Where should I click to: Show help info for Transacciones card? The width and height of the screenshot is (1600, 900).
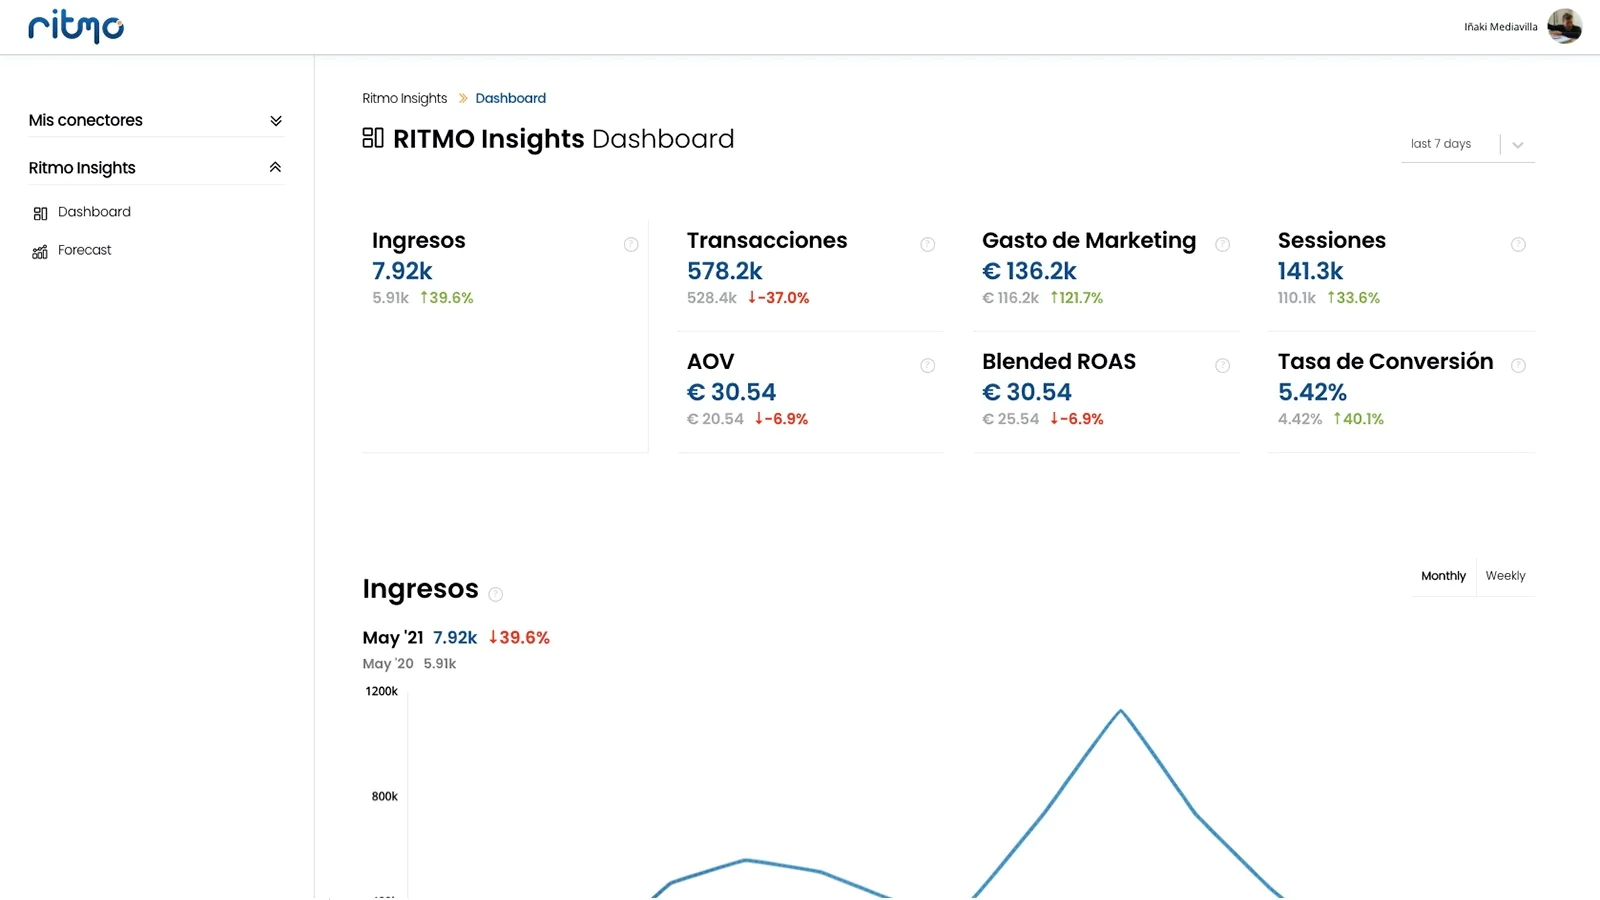927,245
